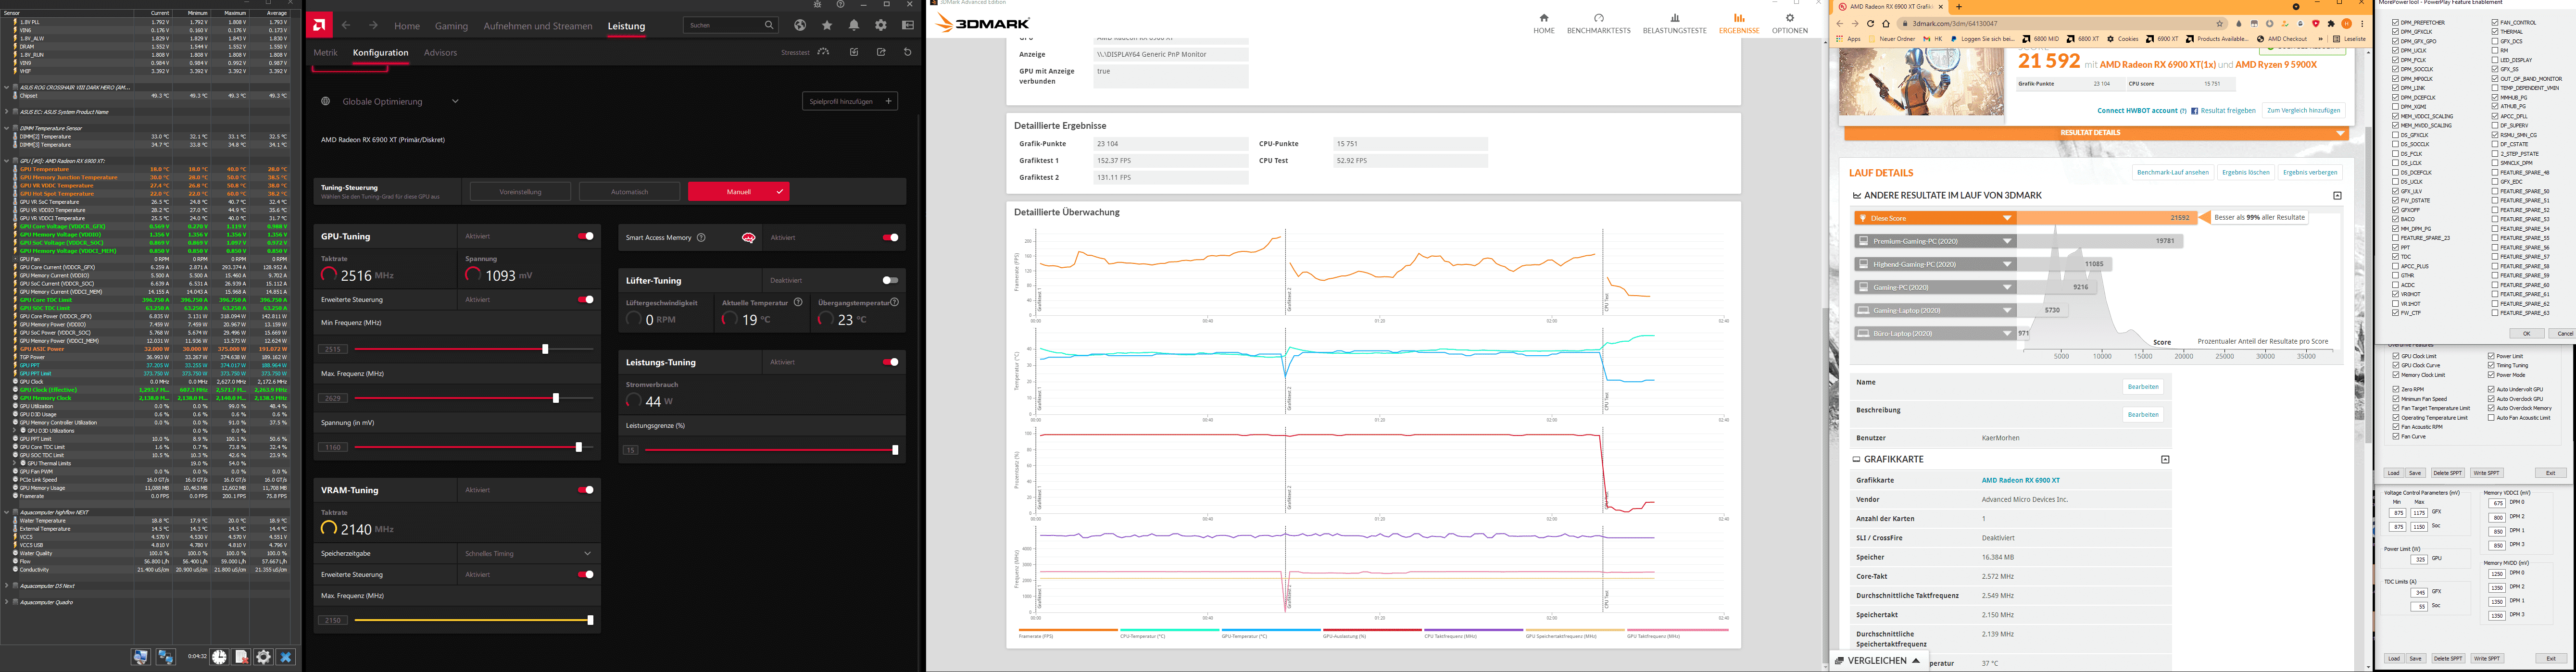Click the Smart Access Memory brain icon
Screen dimensions: 2576x672
[748, 238]
